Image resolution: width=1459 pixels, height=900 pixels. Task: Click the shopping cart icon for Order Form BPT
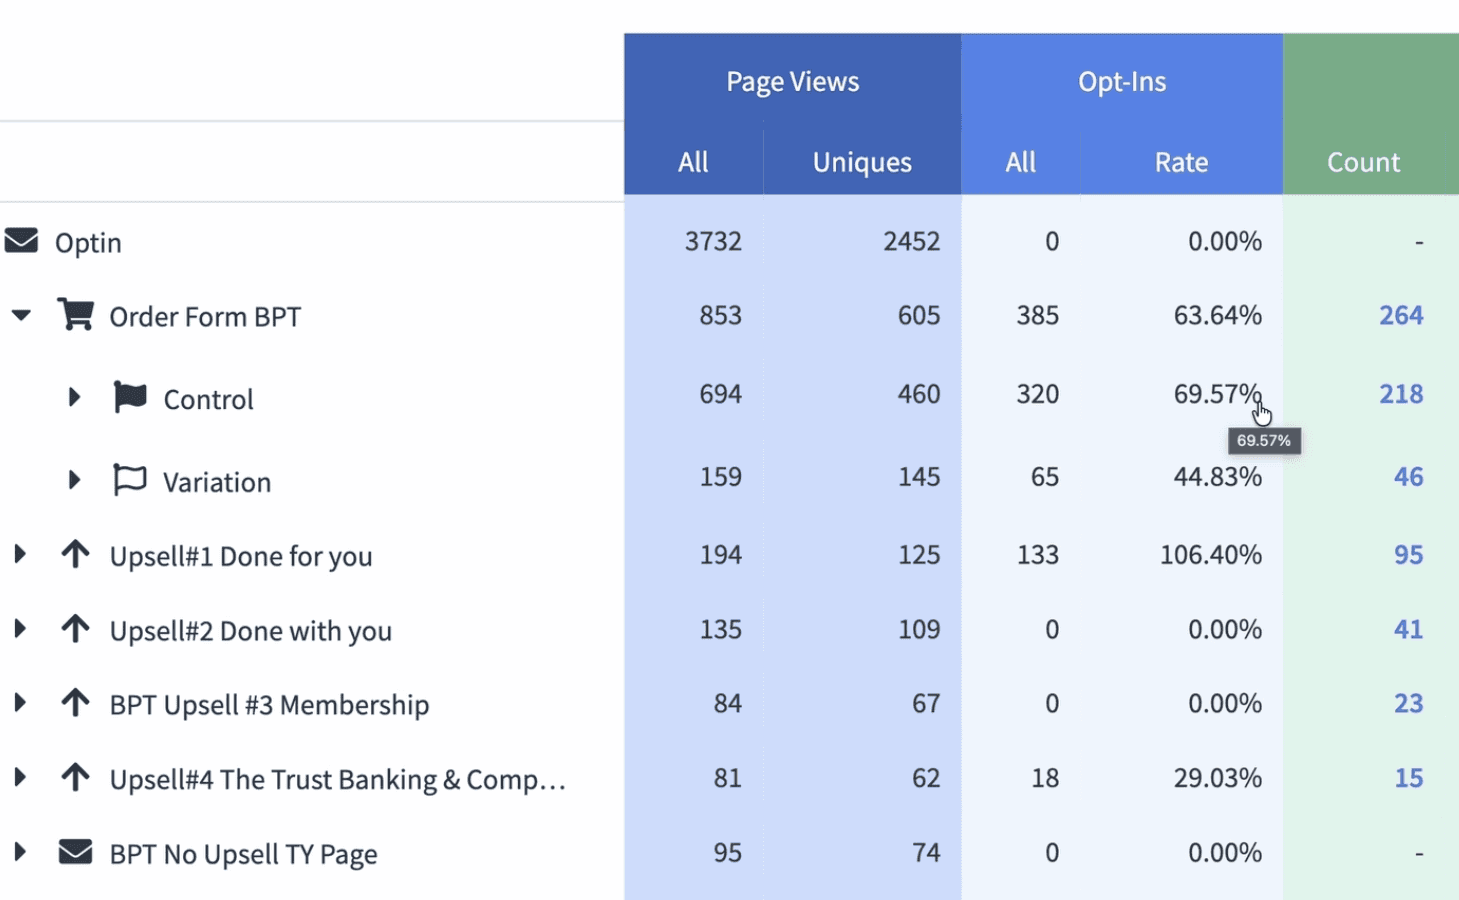tap(75, 314)
